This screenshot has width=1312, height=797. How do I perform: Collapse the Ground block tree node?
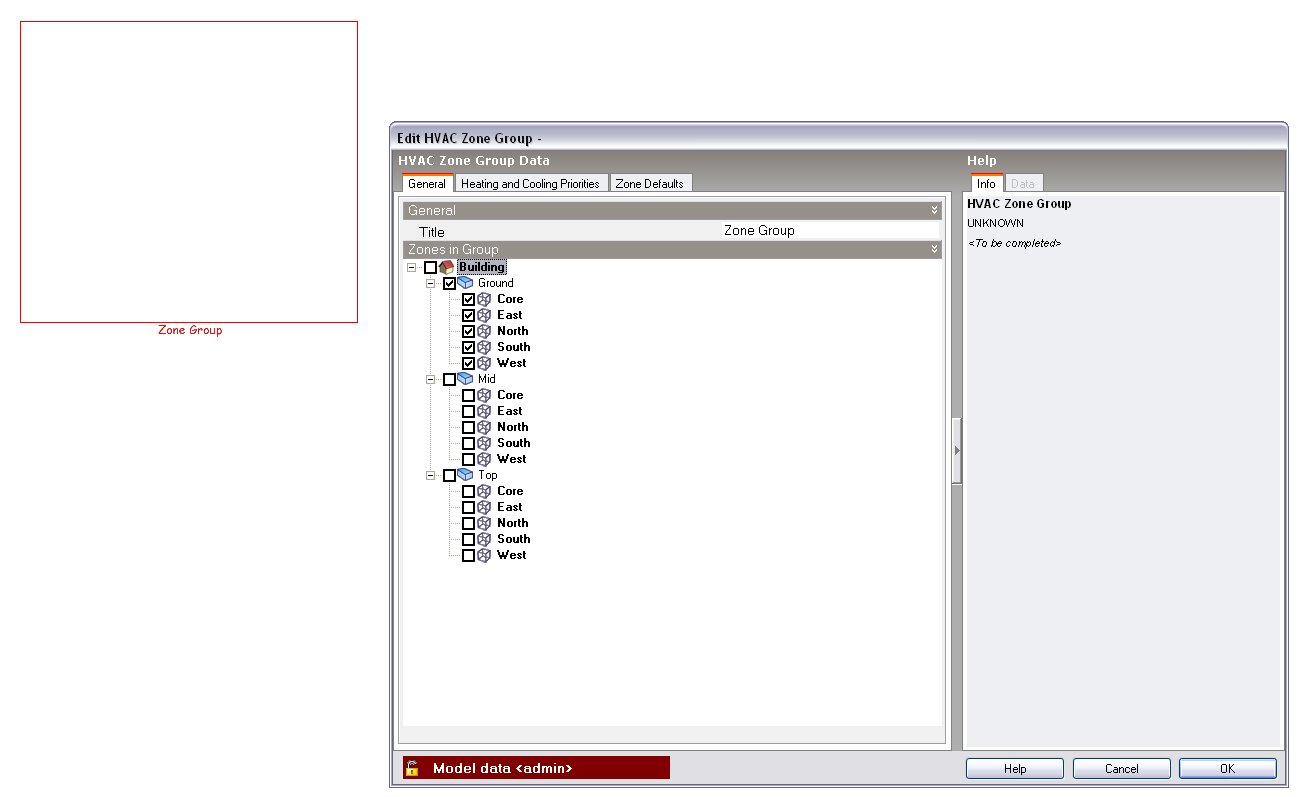[x=431, y=283]
